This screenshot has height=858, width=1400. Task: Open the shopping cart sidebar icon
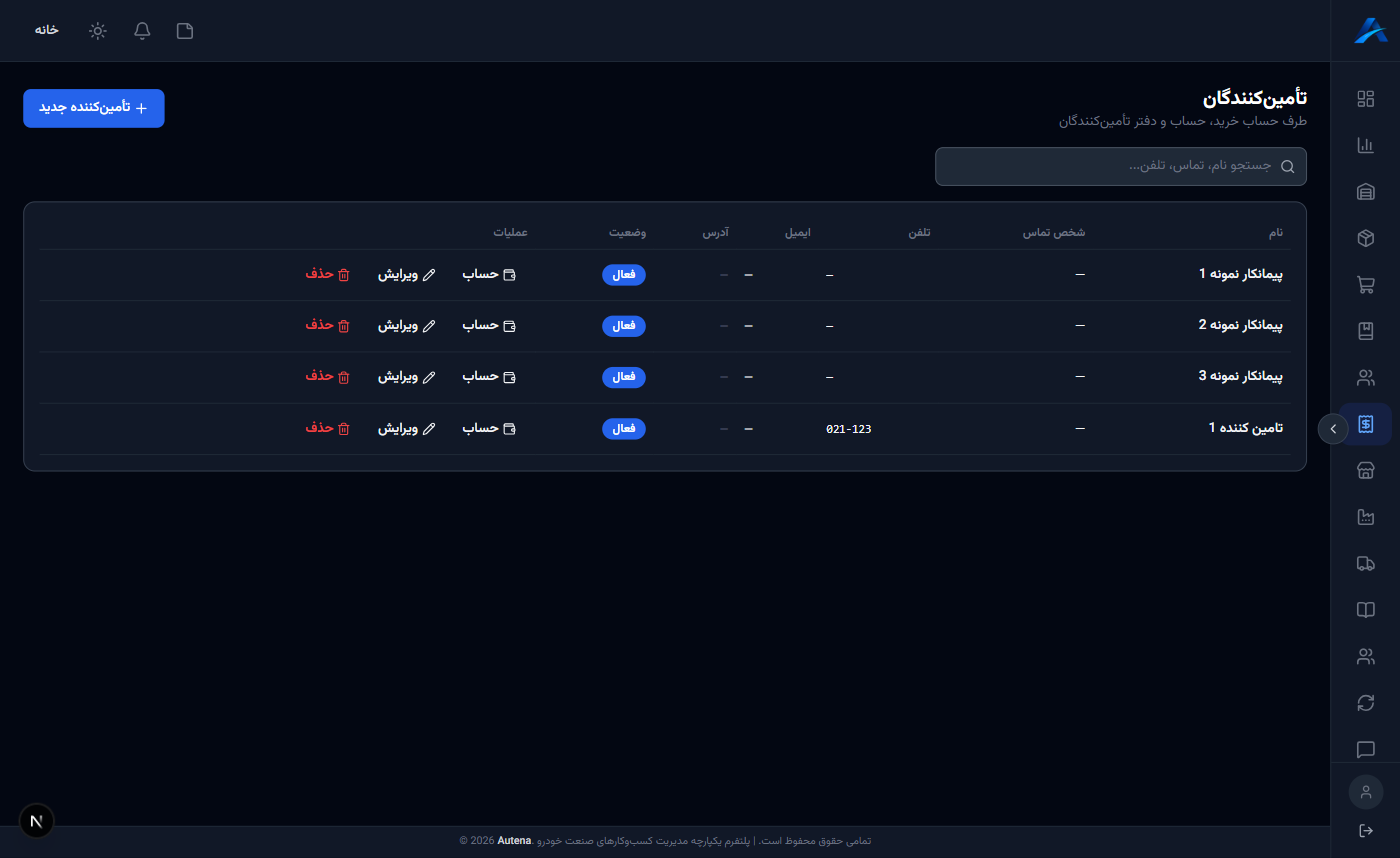coord(1365,285)
